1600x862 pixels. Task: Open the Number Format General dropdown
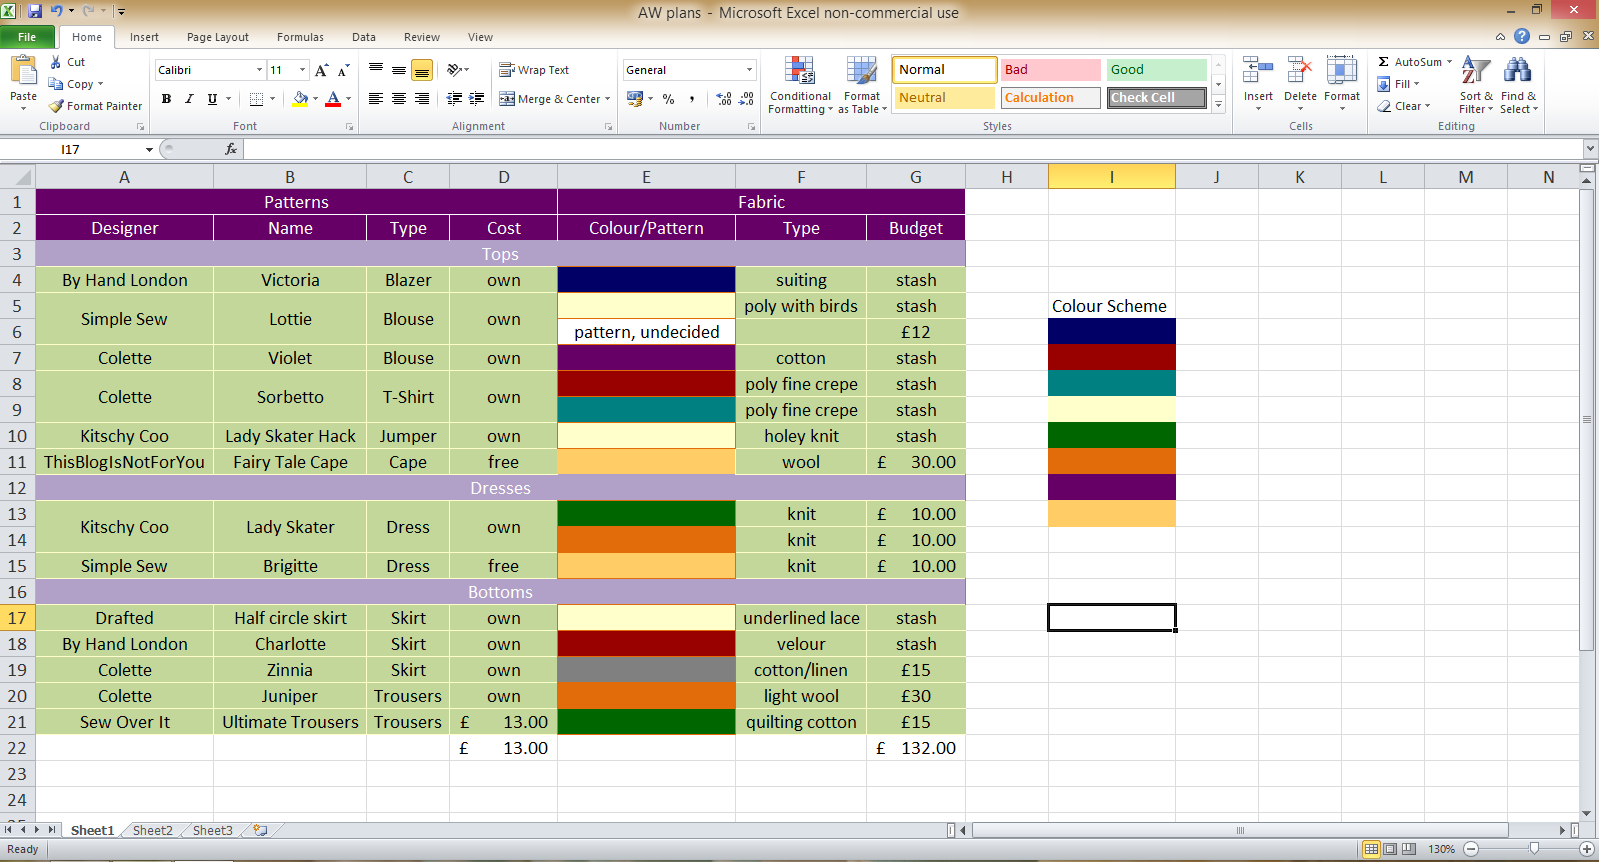(x=749, y=70)
